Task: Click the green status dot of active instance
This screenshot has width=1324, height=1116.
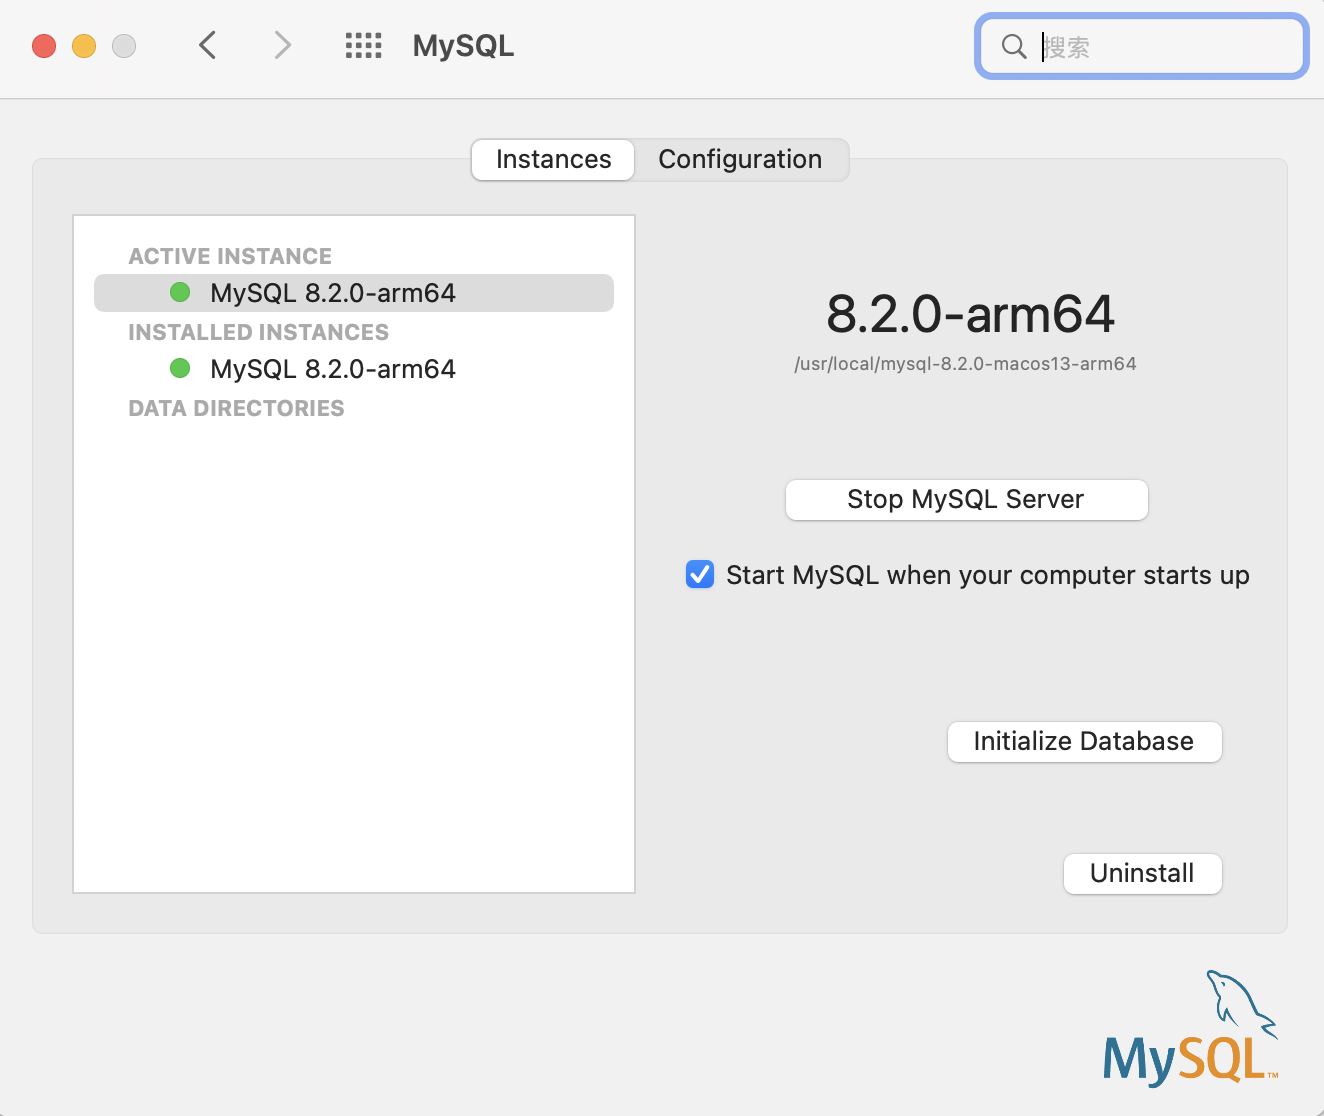Action: coord(180,292)
